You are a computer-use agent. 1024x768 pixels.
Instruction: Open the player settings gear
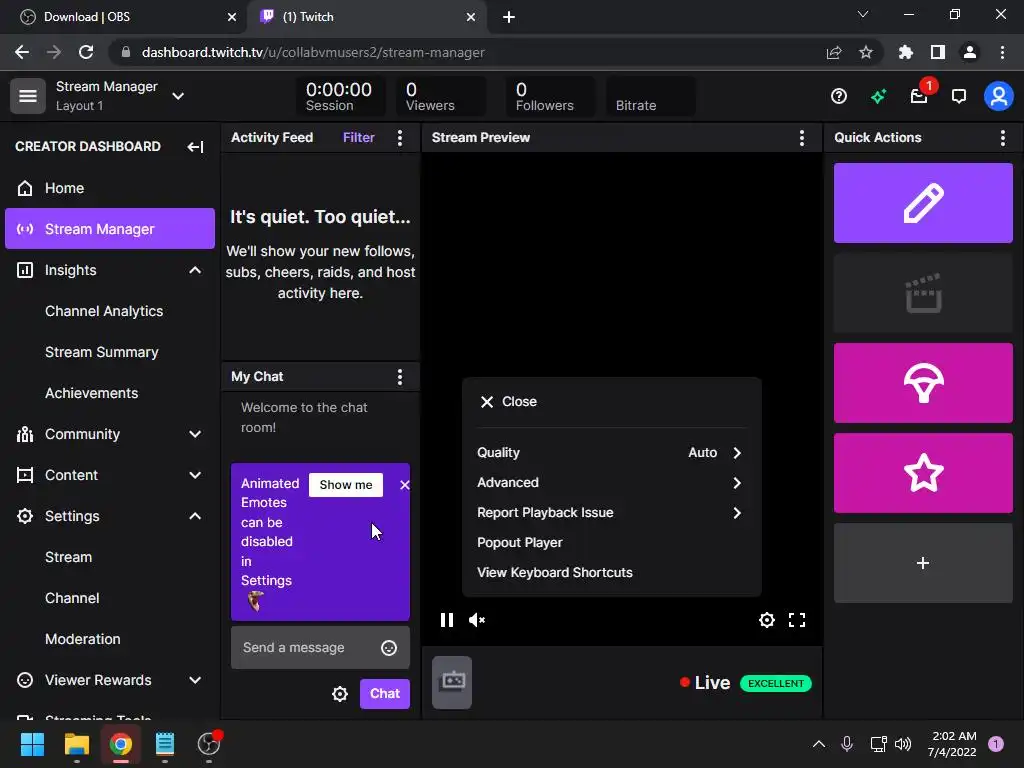[767, 620]
